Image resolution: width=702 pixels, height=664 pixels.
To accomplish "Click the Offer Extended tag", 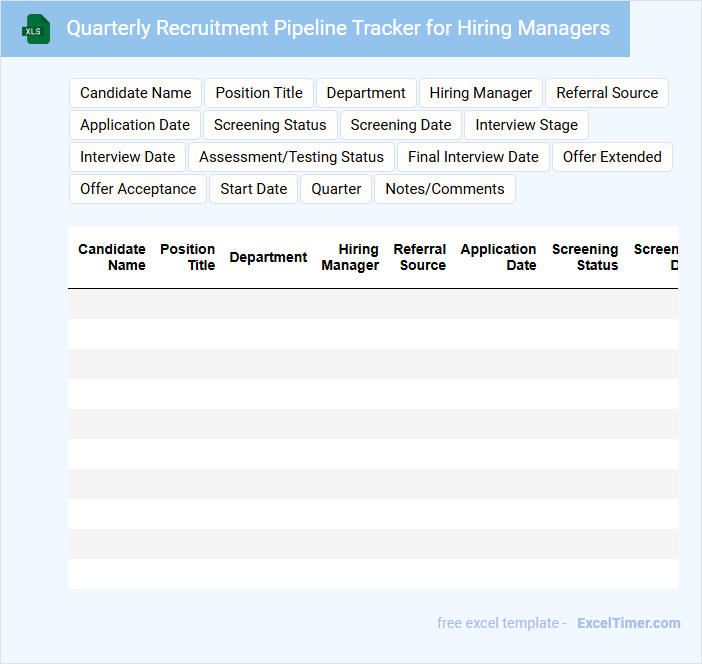I will [612, 157].
